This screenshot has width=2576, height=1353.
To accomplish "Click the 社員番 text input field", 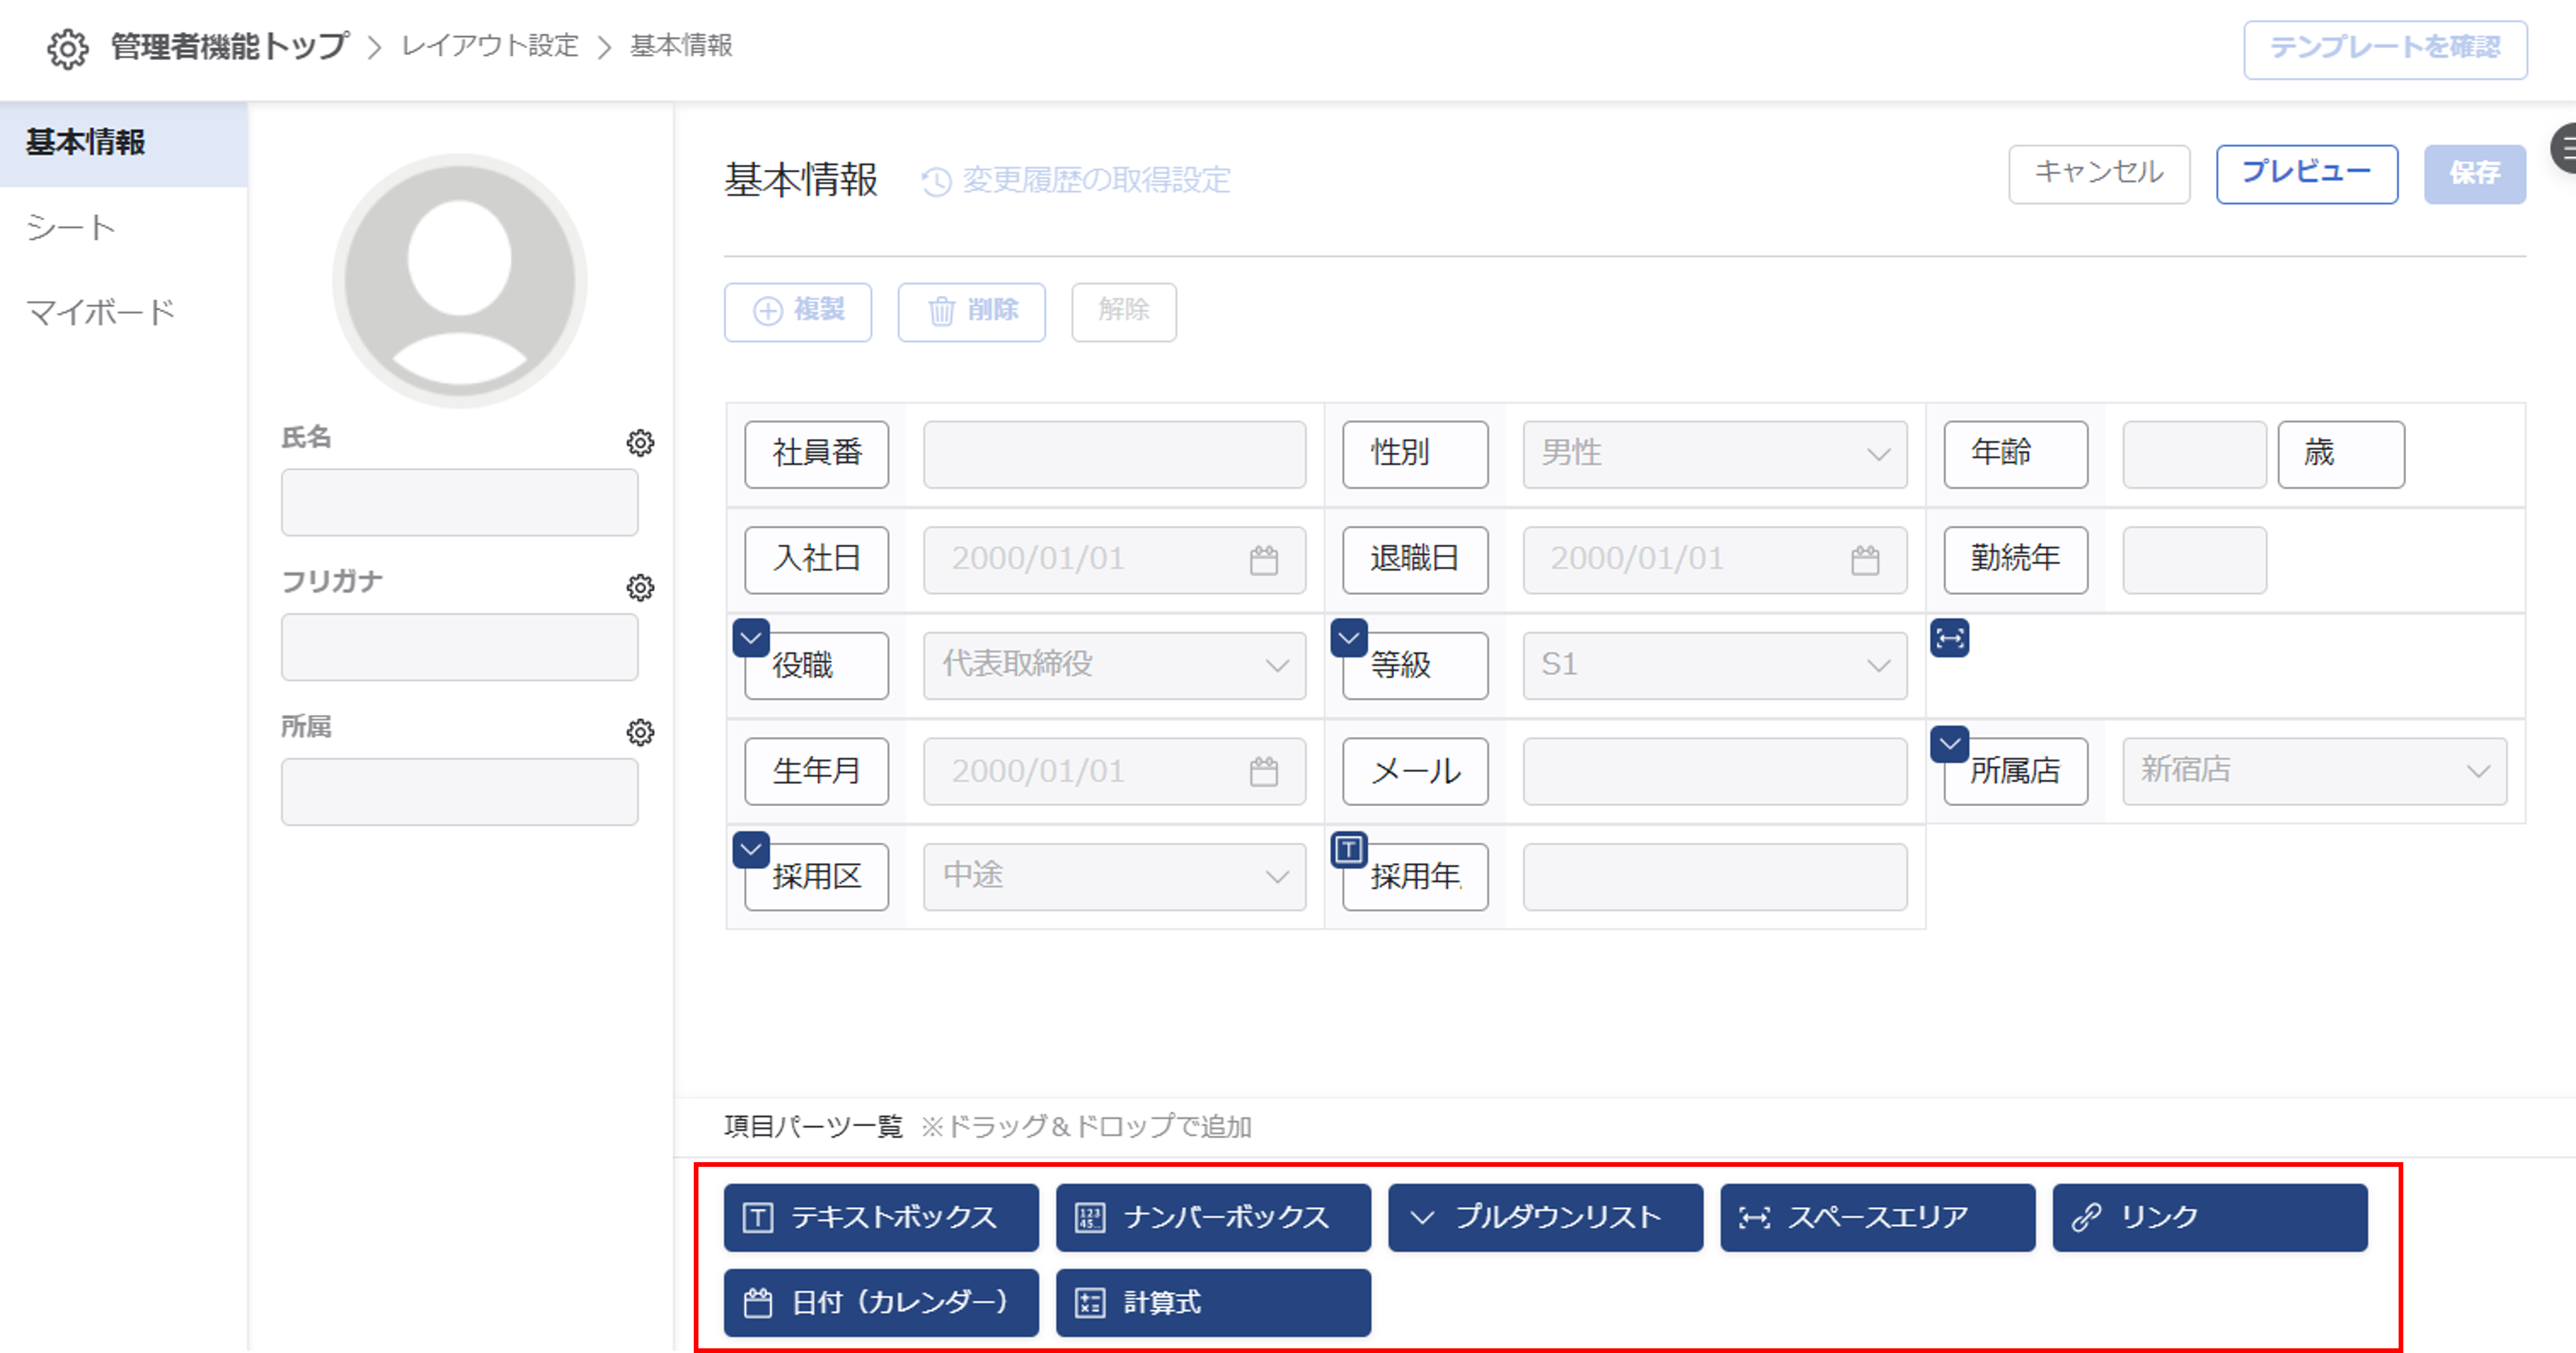I will [x=1114, y=454].
